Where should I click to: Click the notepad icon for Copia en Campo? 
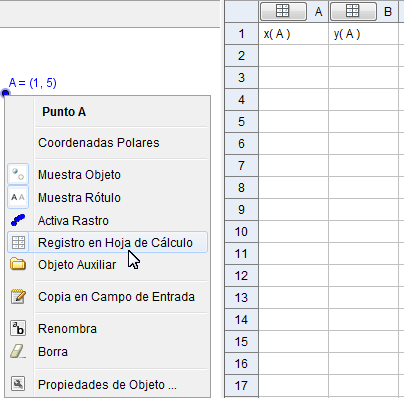click(18, 296)
